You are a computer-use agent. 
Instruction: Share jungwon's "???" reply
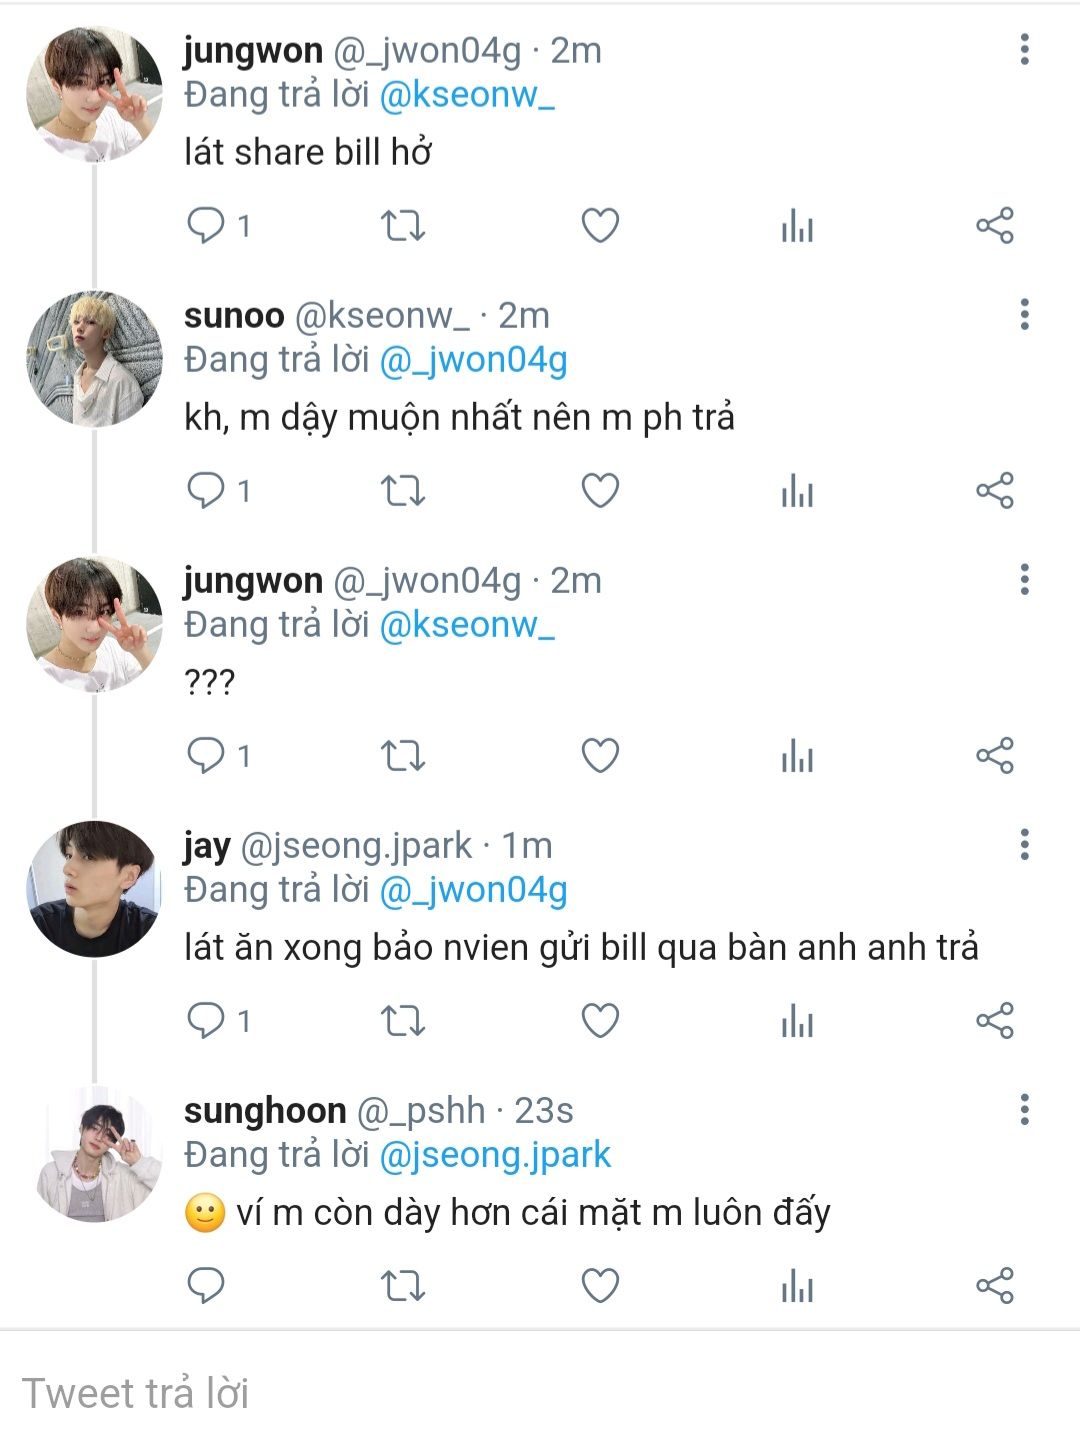coord(995,756)
